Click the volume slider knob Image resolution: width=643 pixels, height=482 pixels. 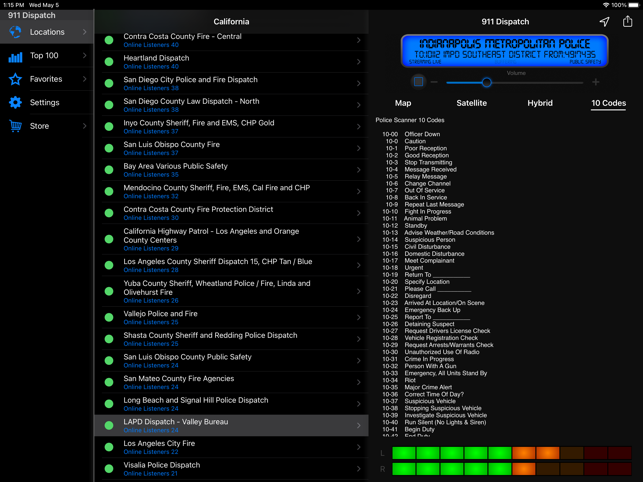click(486, 82)
